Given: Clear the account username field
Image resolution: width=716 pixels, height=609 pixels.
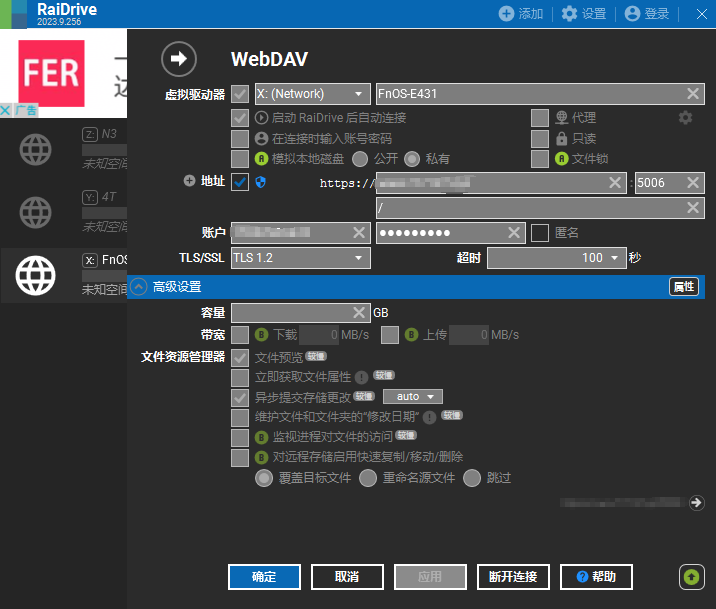Looking at the screenshot, I should (359, 233).
